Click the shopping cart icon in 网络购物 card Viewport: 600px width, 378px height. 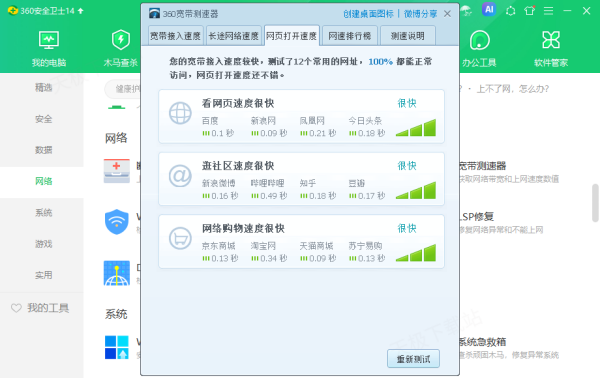(180, 238)
